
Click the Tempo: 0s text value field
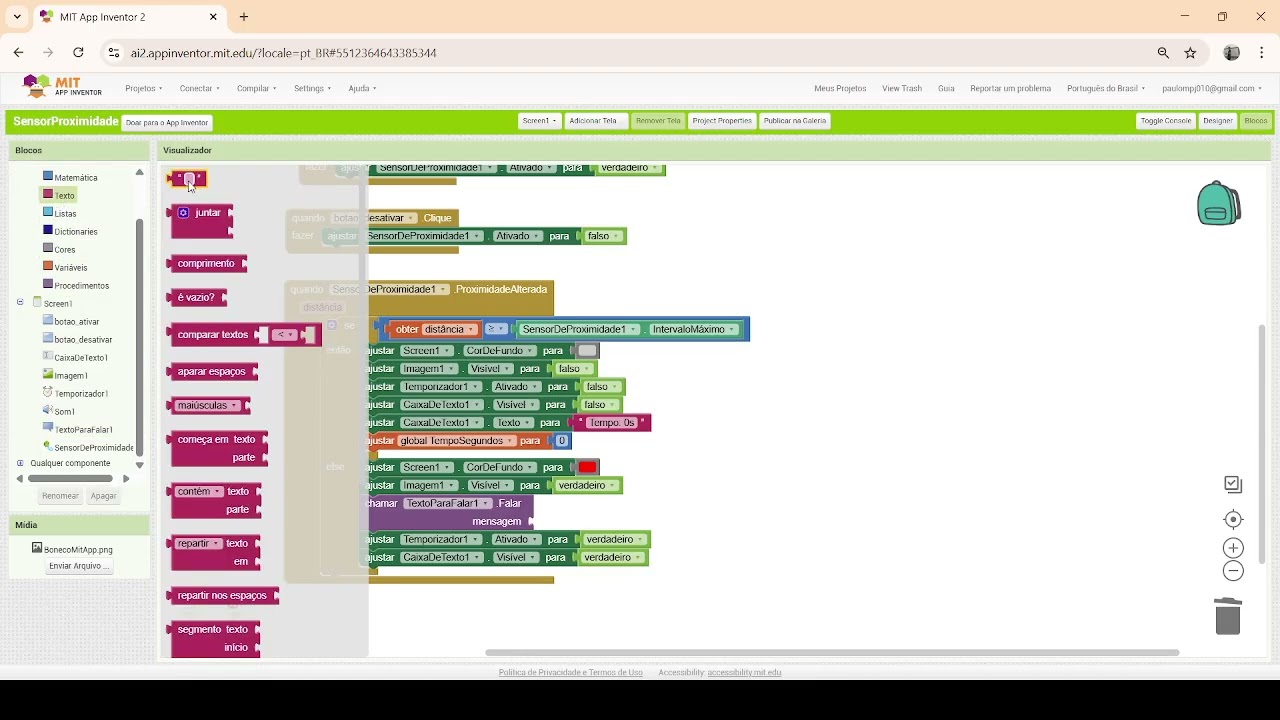(611, 423)
